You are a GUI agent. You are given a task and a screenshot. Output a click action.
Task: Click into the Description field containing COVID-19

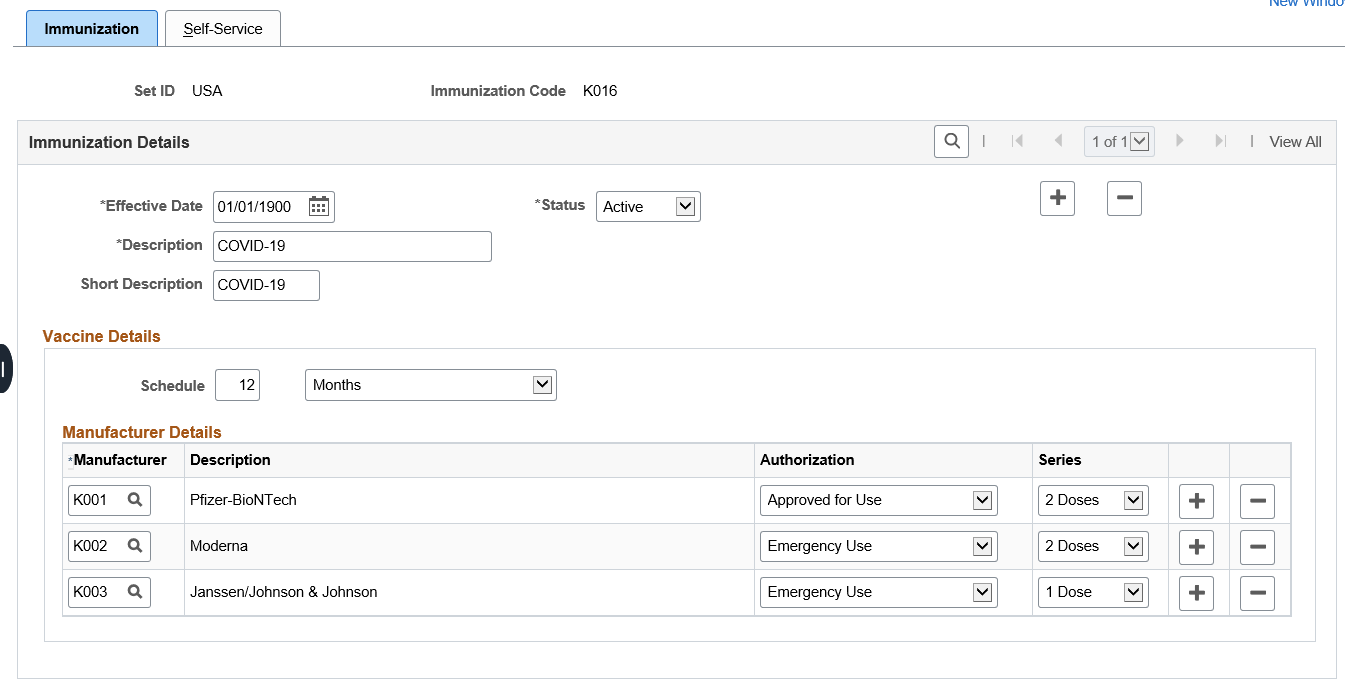[352, 246]
